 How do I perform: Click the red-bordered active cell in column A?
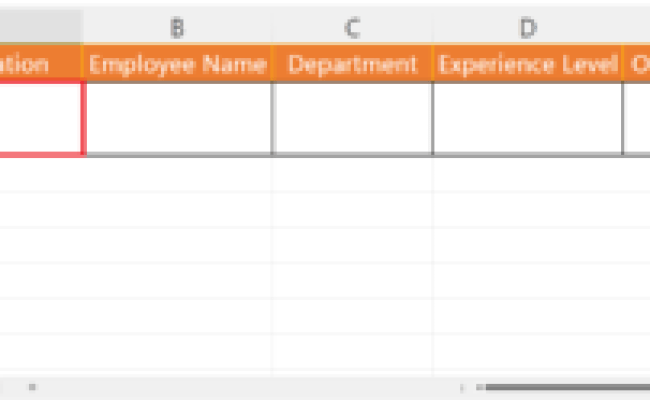click(x=41, y=118)
